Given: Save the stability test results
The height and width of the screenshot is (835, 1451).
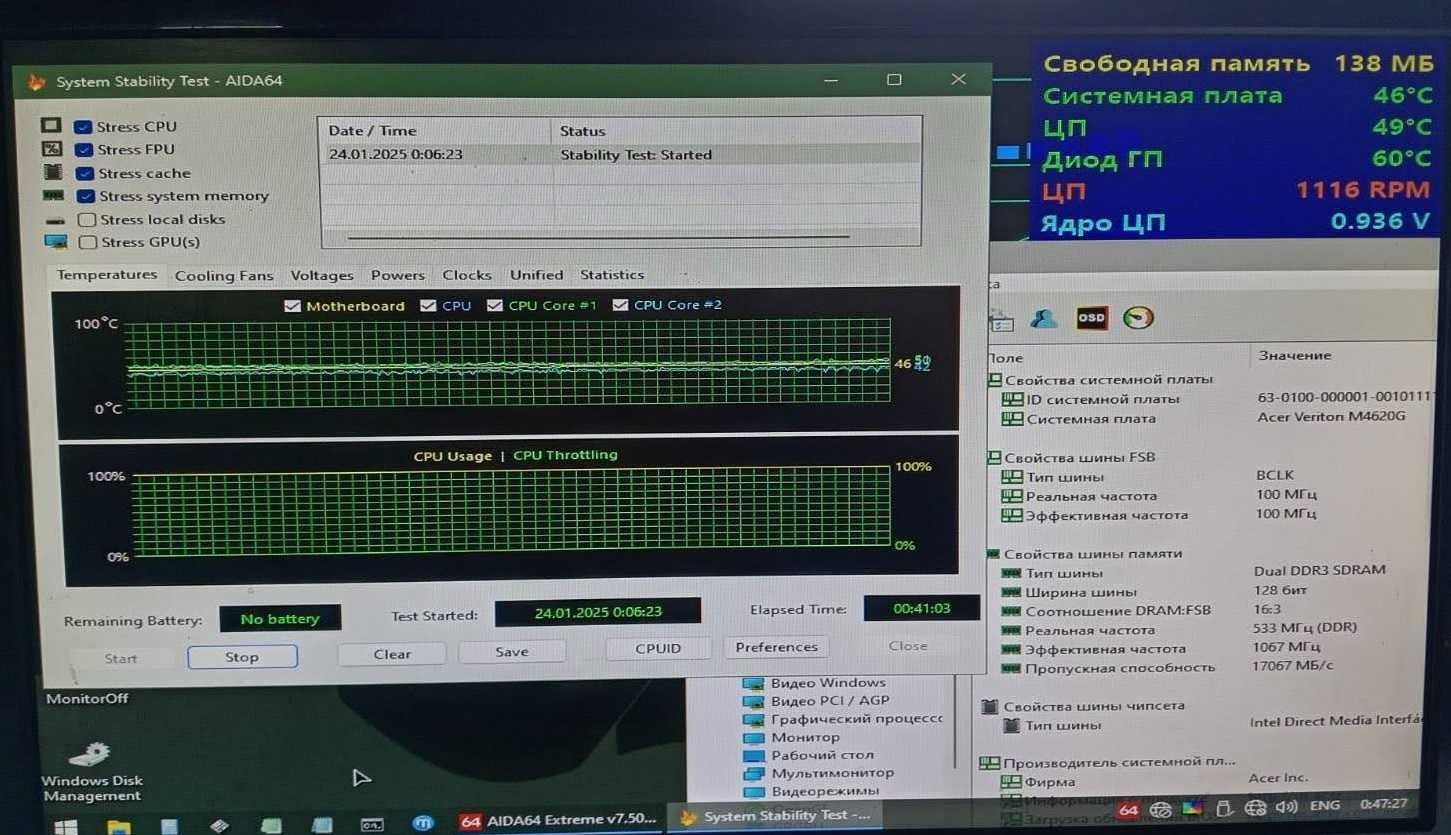Looking at the screenshot, I should (x=512, y=652).
